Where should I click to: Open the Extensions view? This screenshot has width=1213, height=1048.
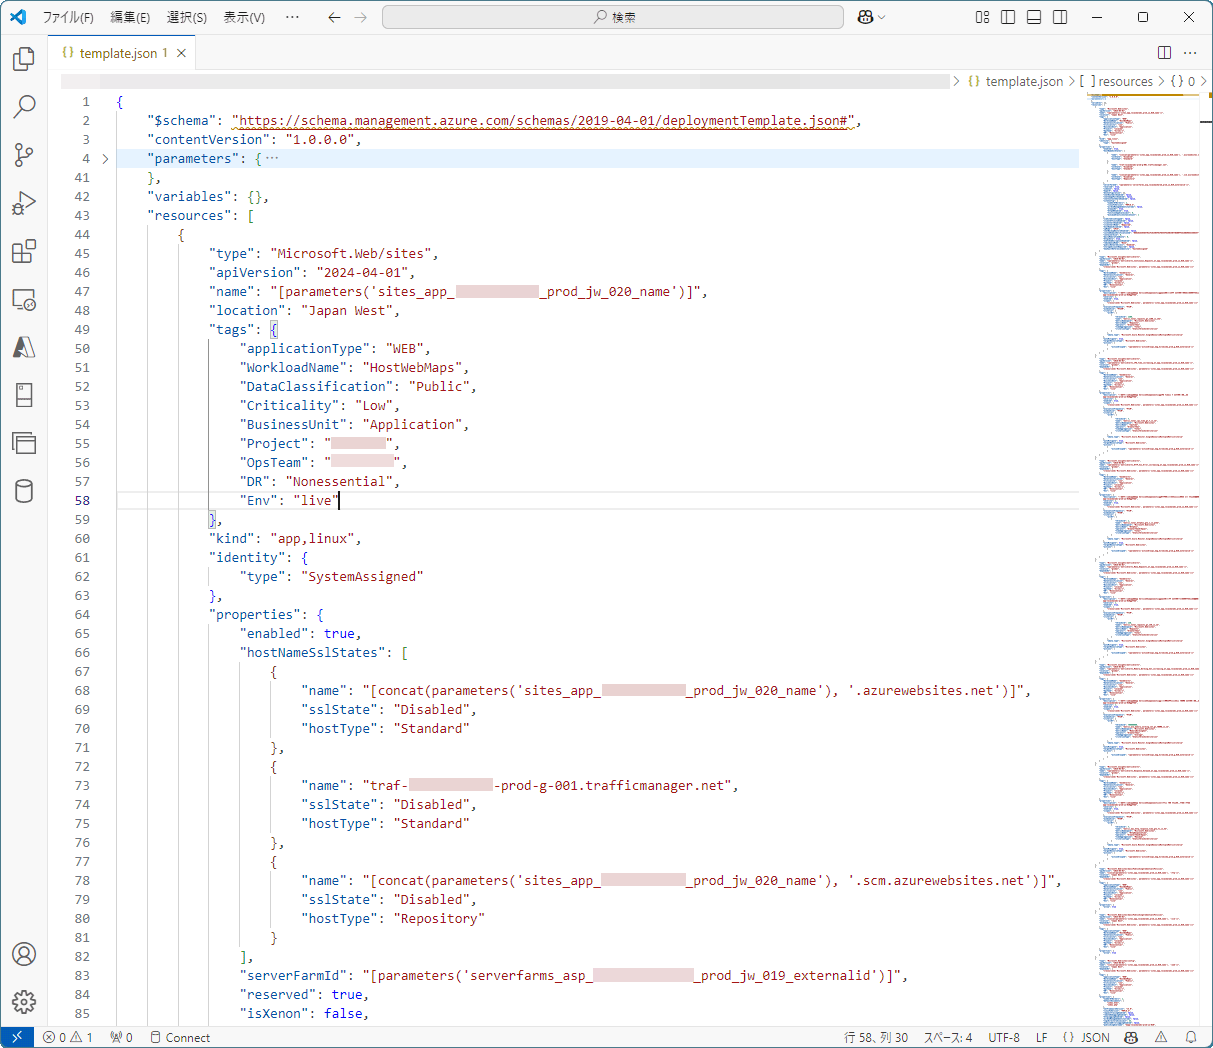(x=23, y=251)
